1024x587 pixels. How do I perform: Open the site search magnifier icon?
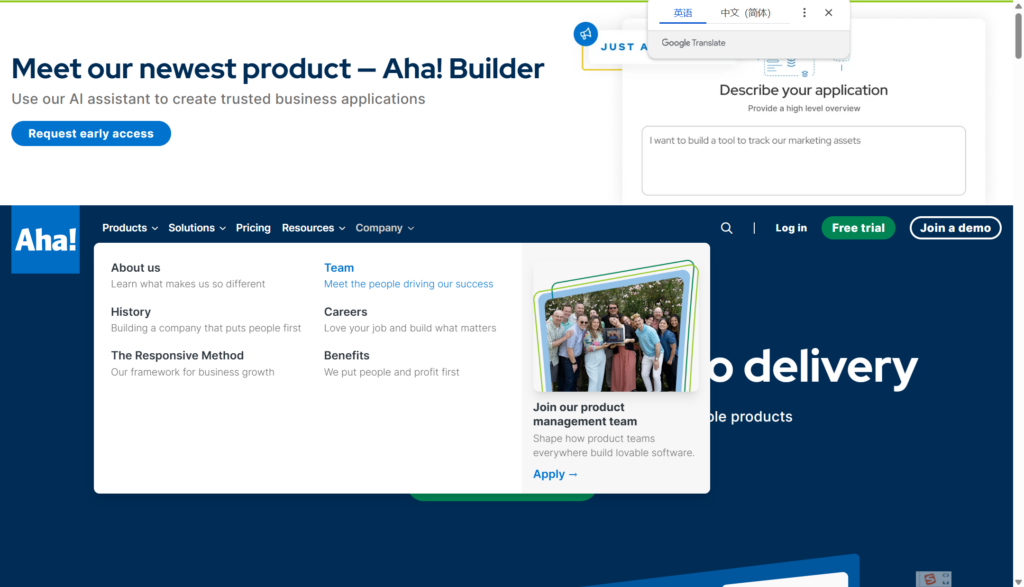tap(727, 228)
